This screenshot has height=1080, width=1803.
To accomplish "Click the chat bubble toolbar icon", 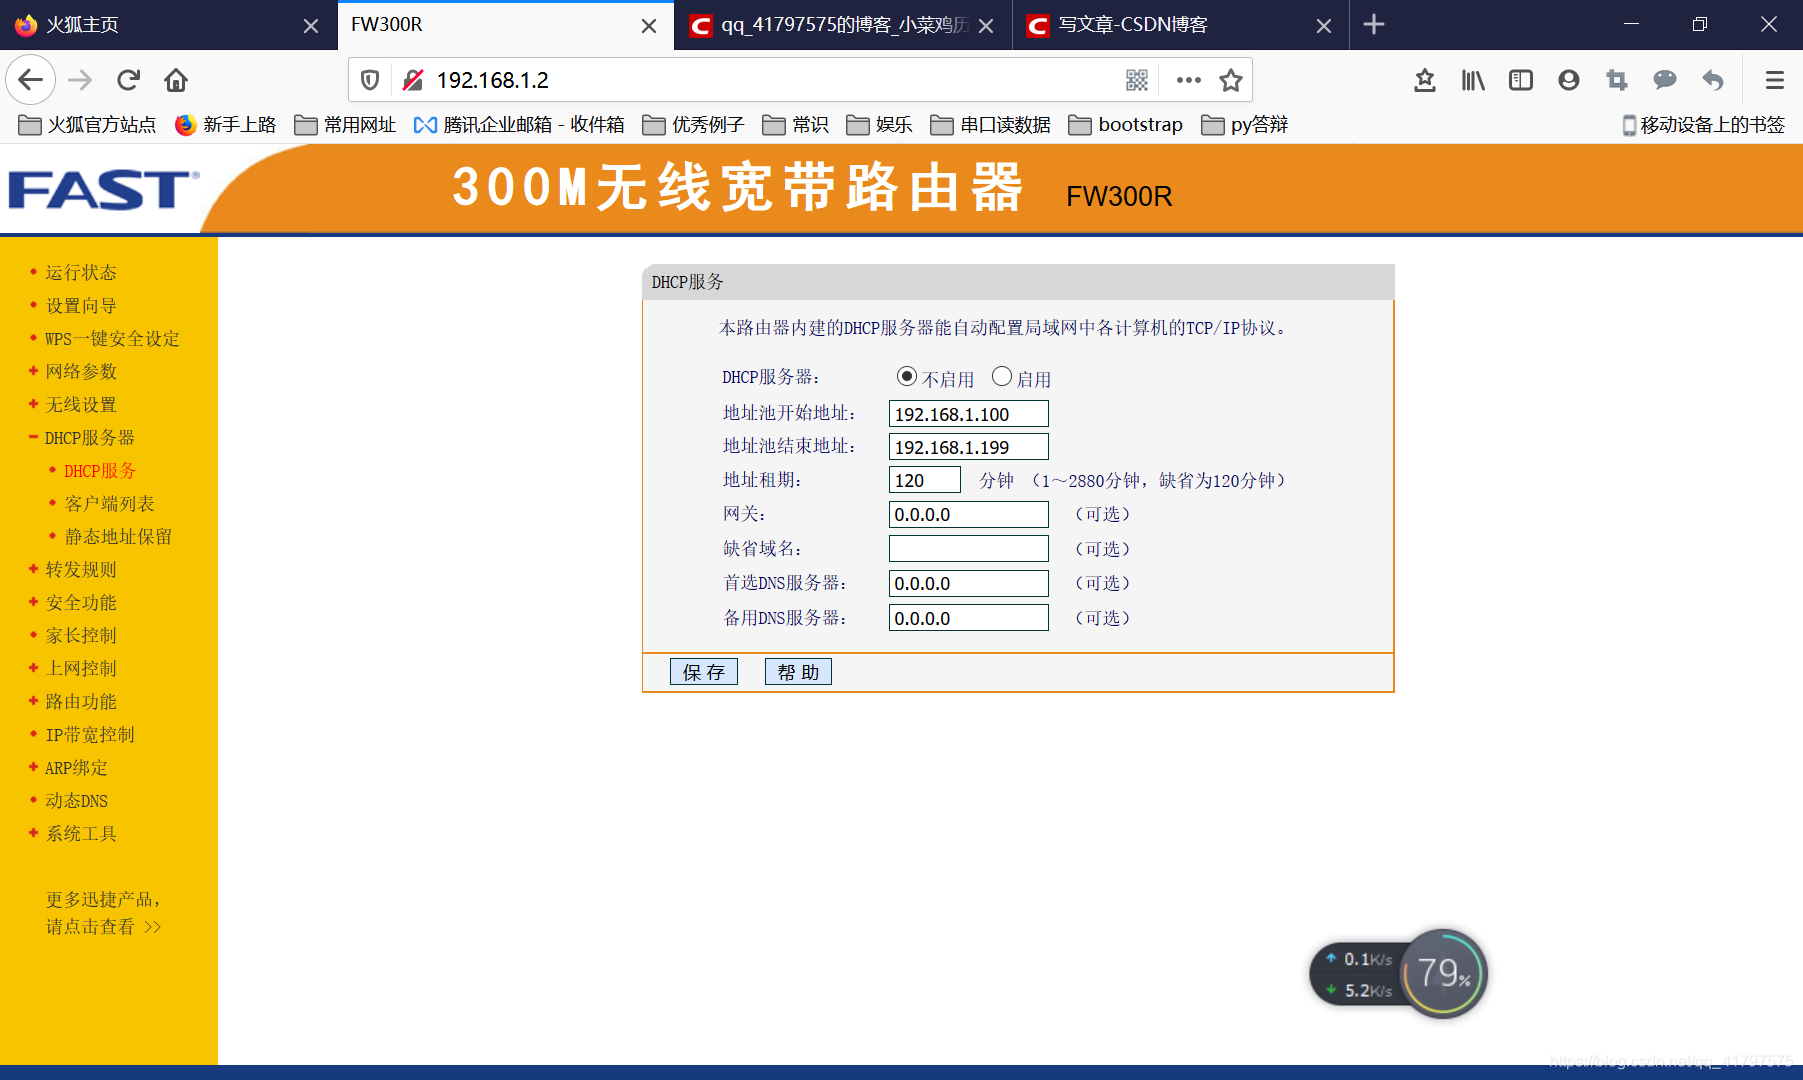I will tap(1665, 80).
